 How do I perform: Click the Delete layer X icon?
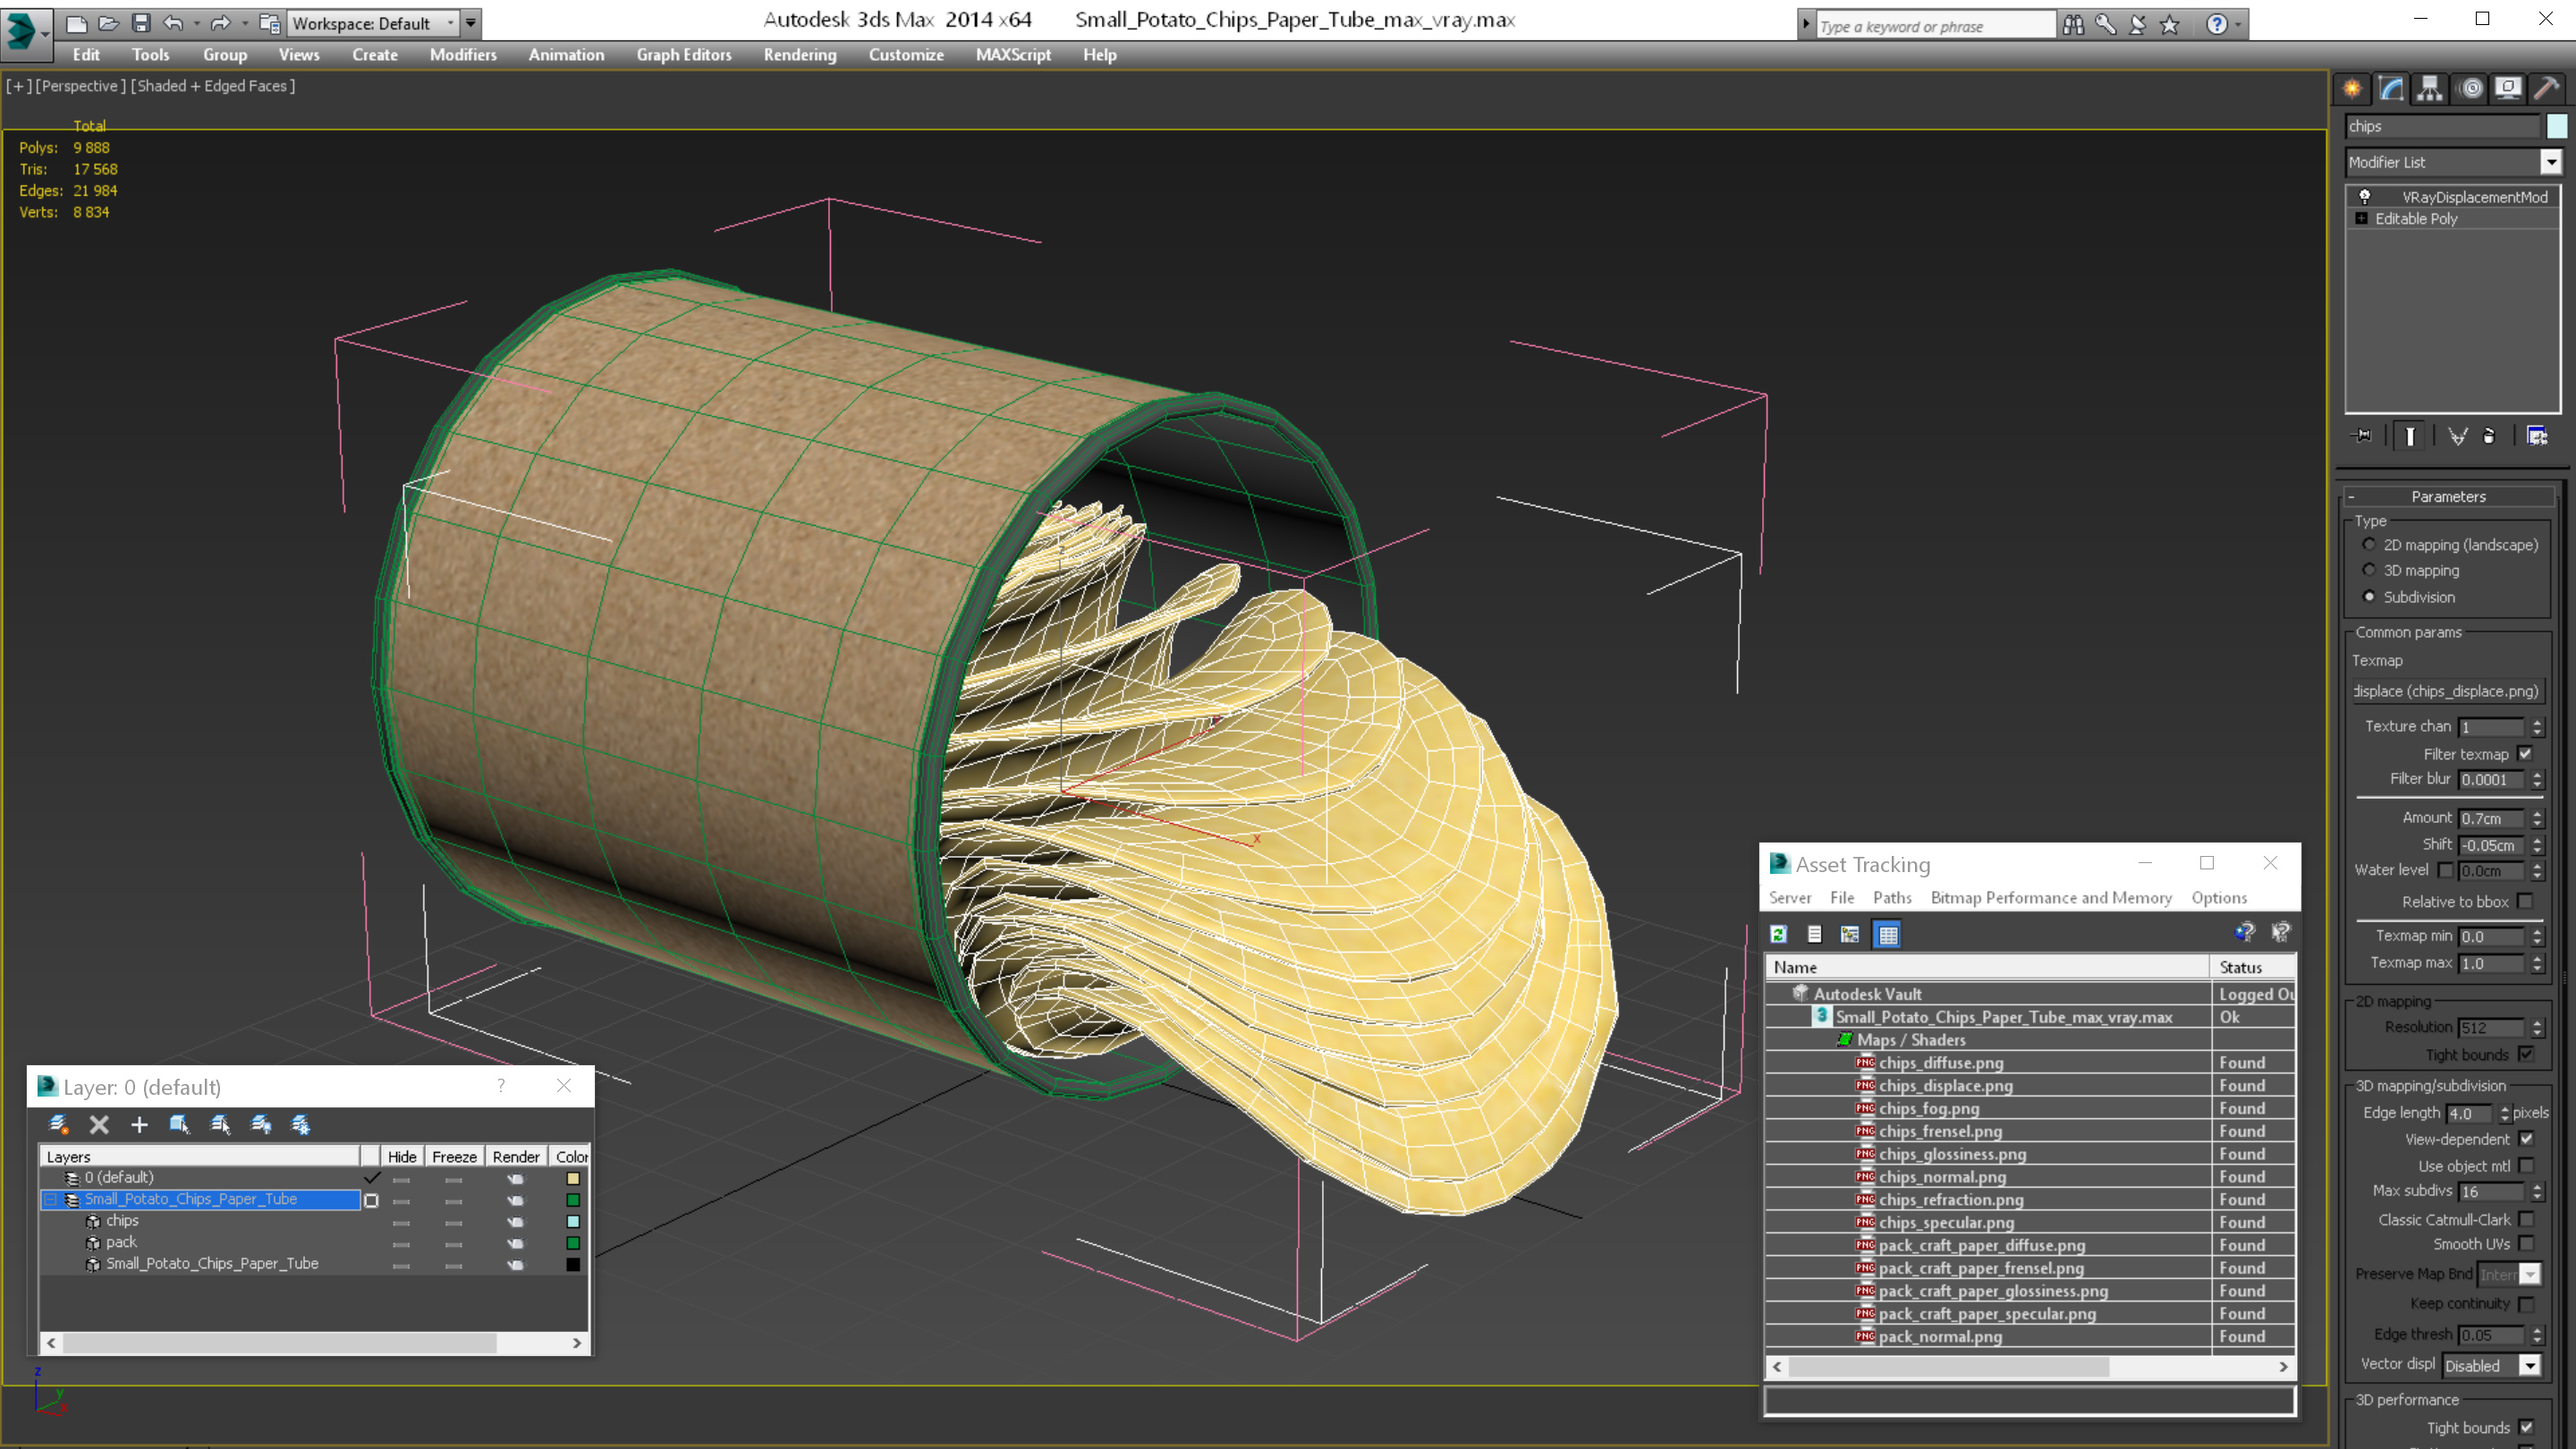99,1125
